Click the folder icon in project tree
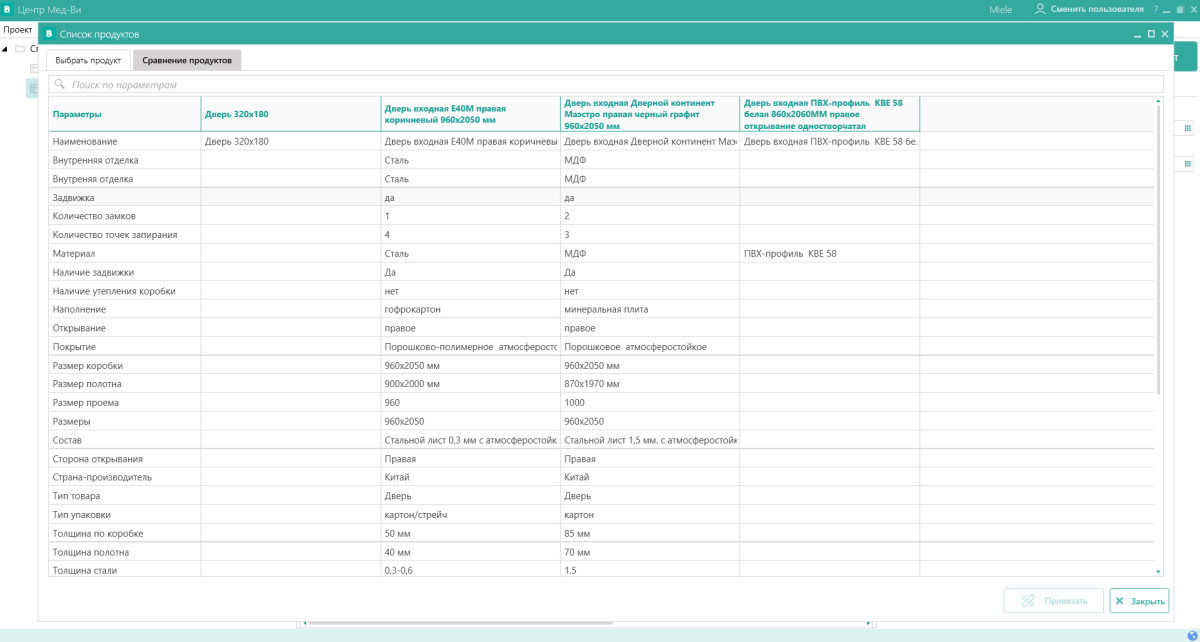The image size is (1200, 642). 20,48
